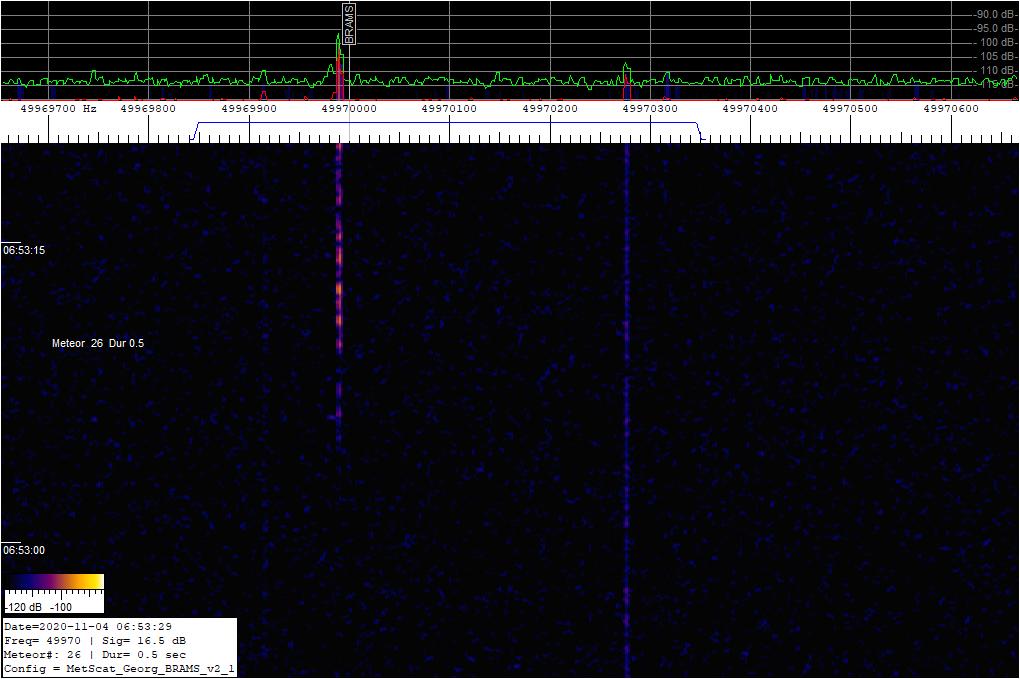The width and height of the screenshot is (1020, 679).
Task: Click the Date=2020-11-04 06:53:29 line
Action: 88,627
